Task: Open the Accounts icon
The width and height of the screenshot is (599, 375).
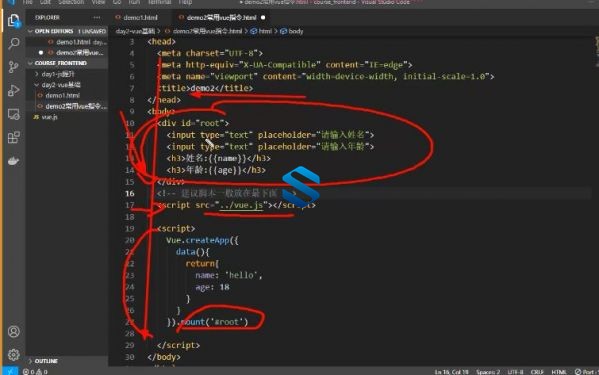Action: click(x=14, y=331)
